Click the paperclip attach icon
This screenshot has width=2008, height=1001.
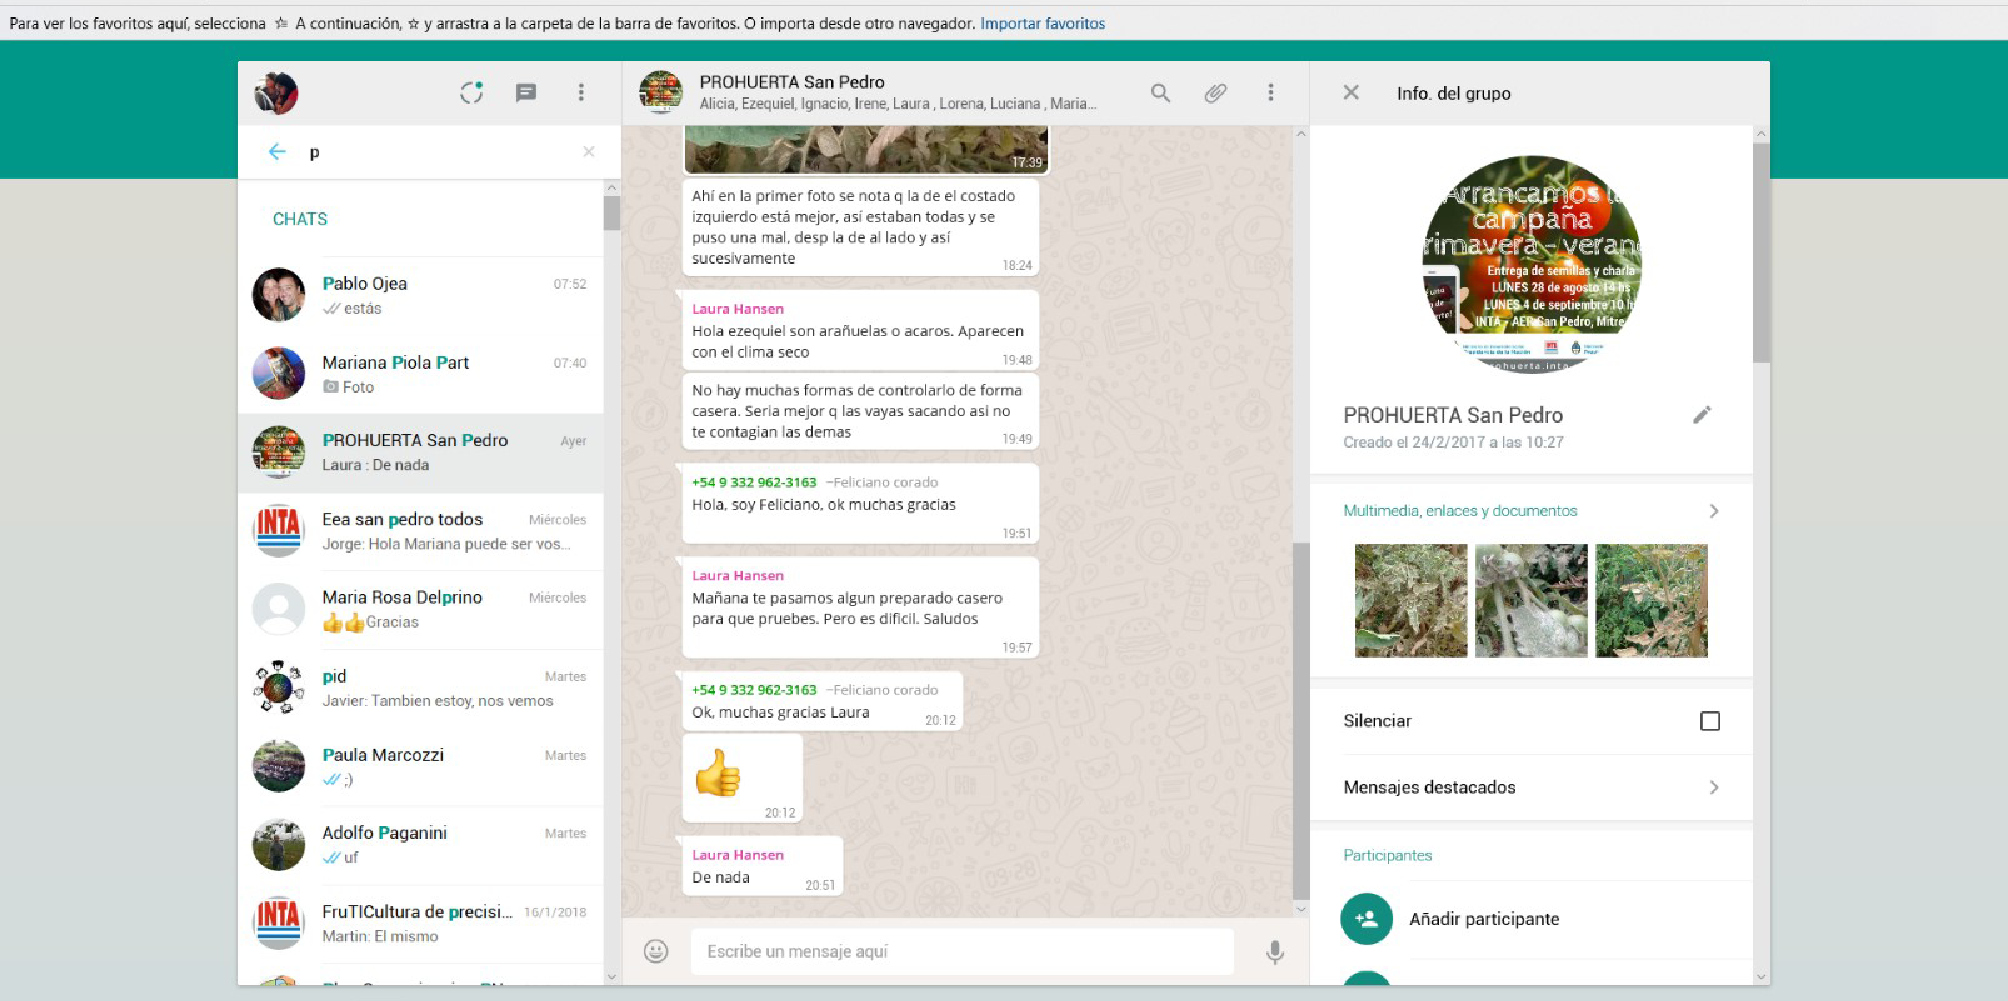[x=1215, y=93]
